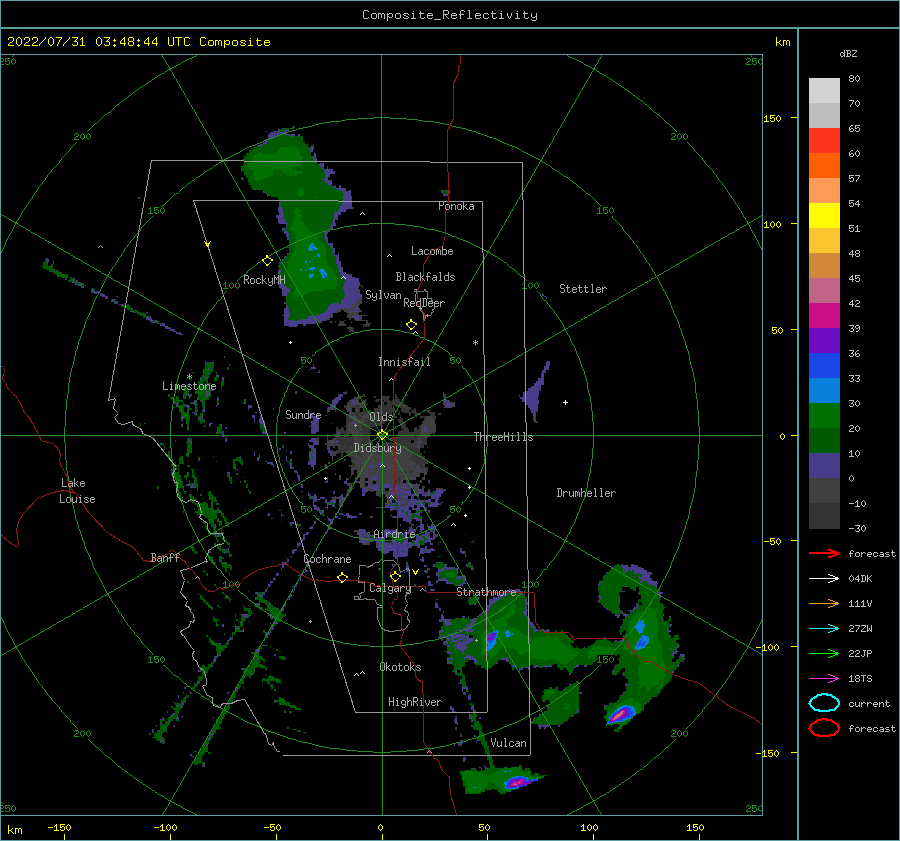Image resolution: width=900 pixels, height=841 pixels.
Task: Click the RockyMH label
Action: [x=264, y=280]
